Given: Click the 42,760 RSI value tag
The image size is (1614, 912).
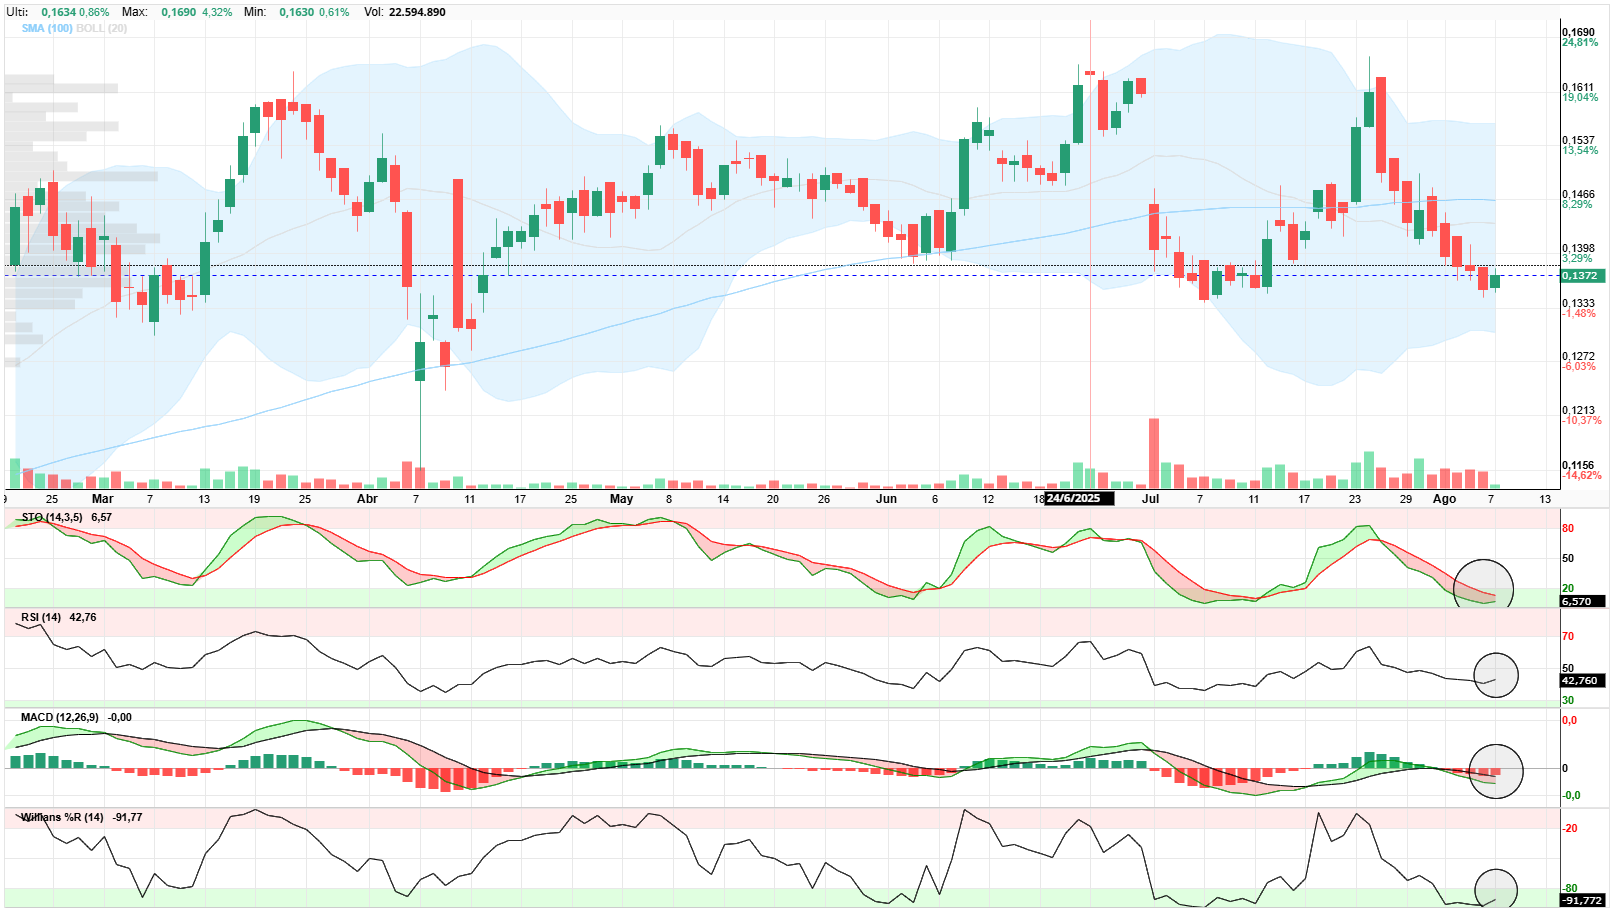Looking at the screenshot, I should tap(1582, 680).
